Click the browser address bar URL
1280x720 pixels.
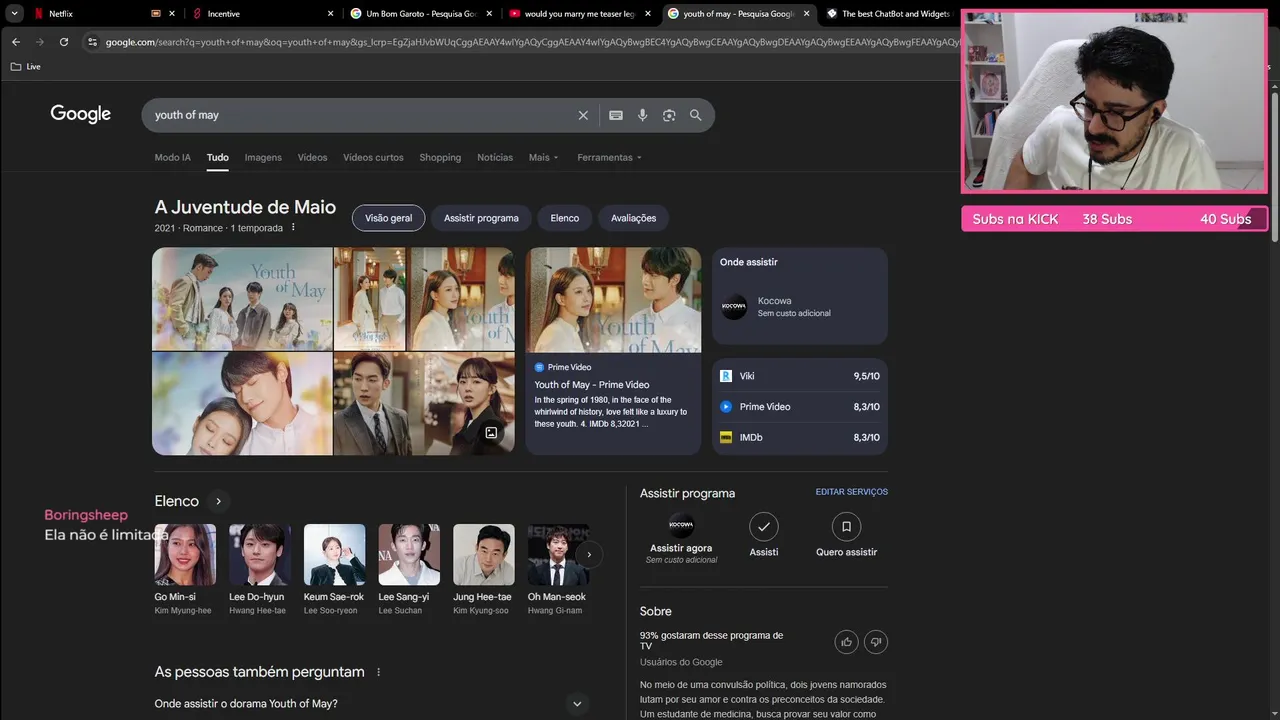click(530, 42)
